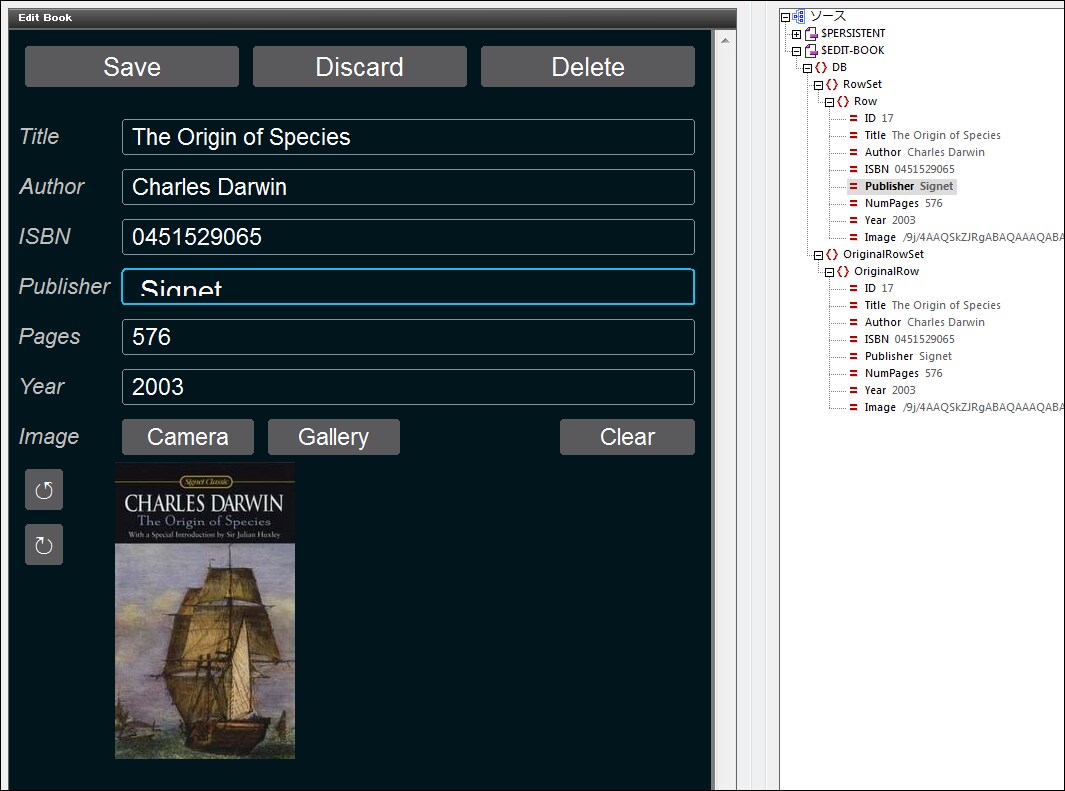The height and width of the screenshot is (791, 1065).
Task: Select Row's Title attribute in tree
Action: pyautogui.click(x=933, y=135)
